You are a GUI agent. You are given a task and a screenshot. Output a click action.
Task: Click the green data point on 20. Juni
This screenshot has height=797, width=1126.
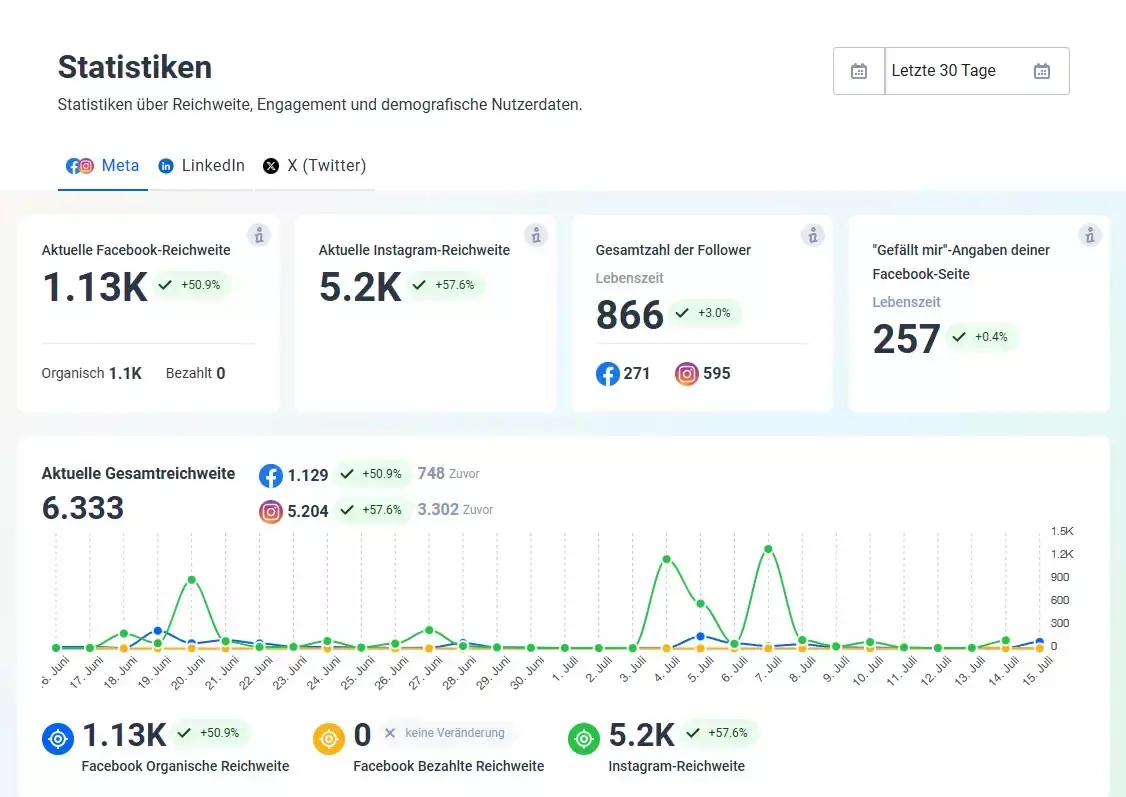click(191, 580)
